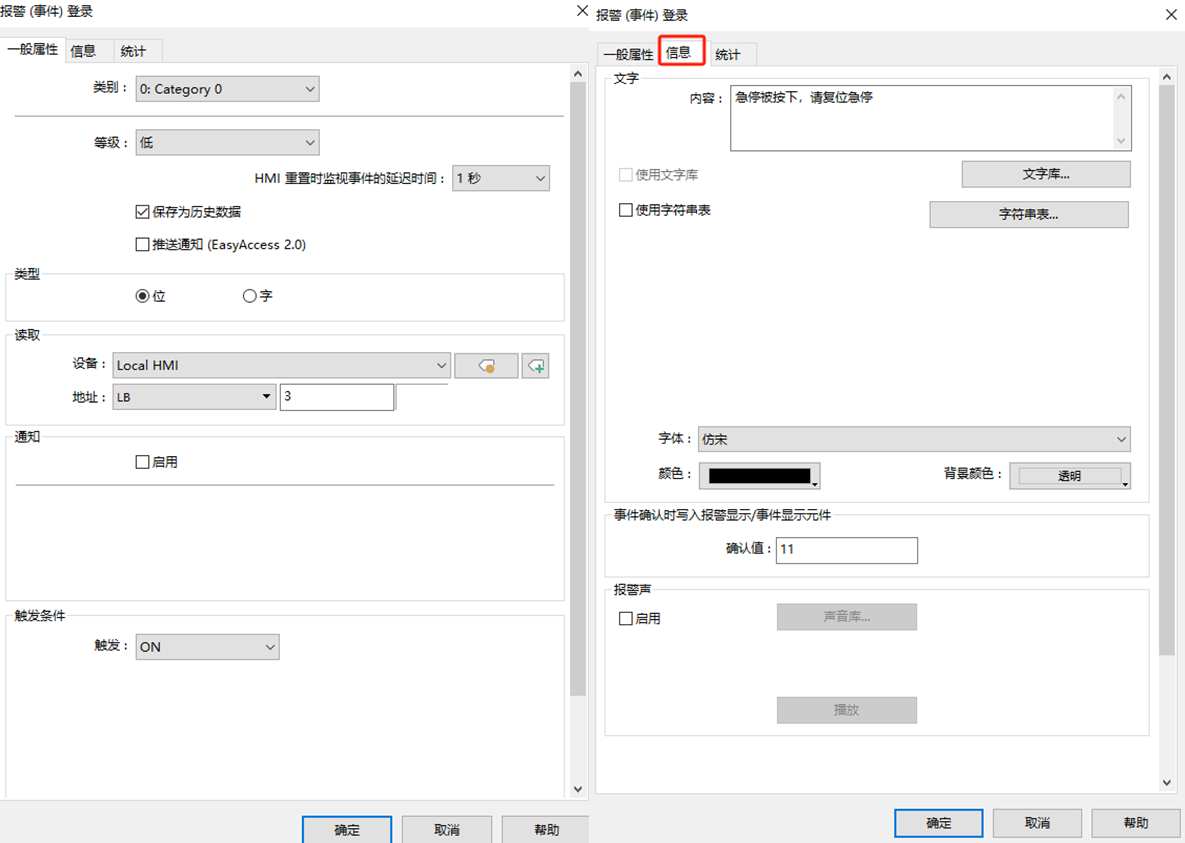Click the right dialog scrollbar up arrow
This screenshot has height=843, width=1185.
(x=1167, y=76)
